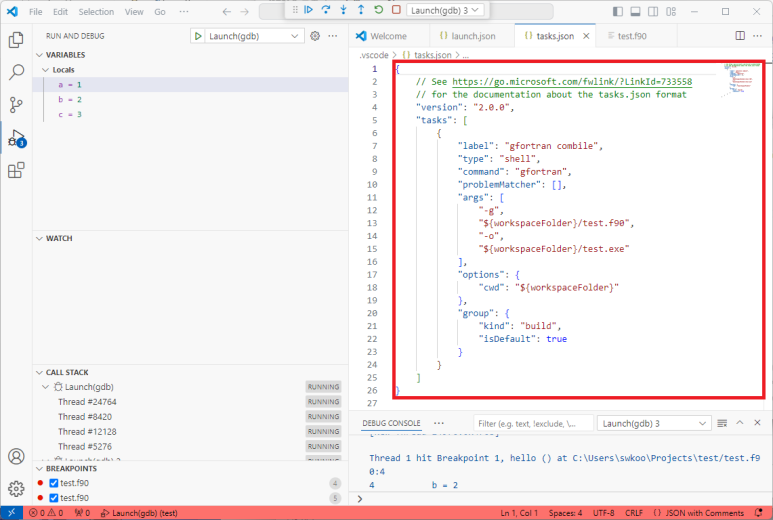Open the Search view in activity bar
The height and width of the screenshot is (520, 773).
click(16, 72)
